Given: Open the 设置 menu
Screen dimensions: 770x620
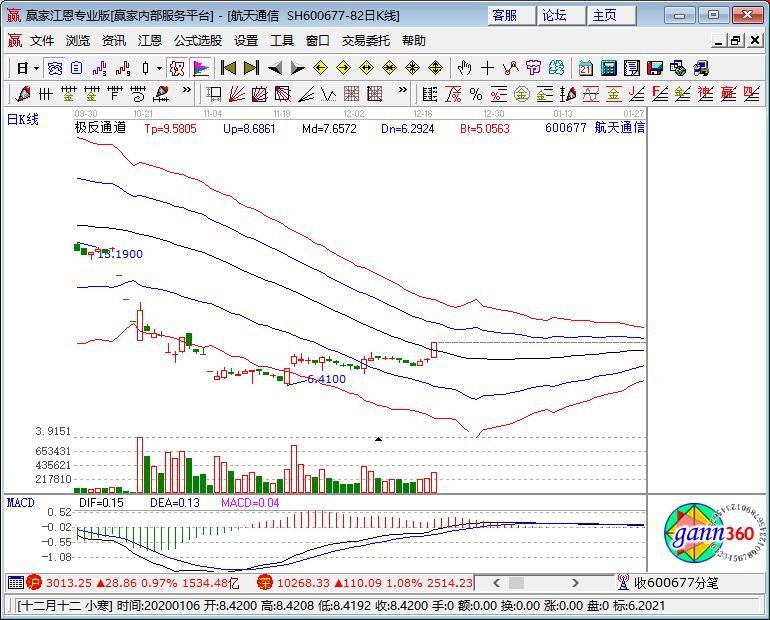Looking at the screenshot, I should [x=246, y=41].
